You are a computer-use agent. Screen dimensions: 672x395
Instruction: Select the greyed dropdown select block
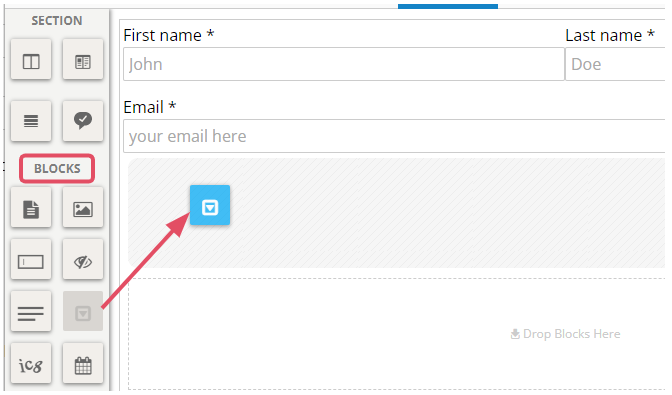(83, 311)
